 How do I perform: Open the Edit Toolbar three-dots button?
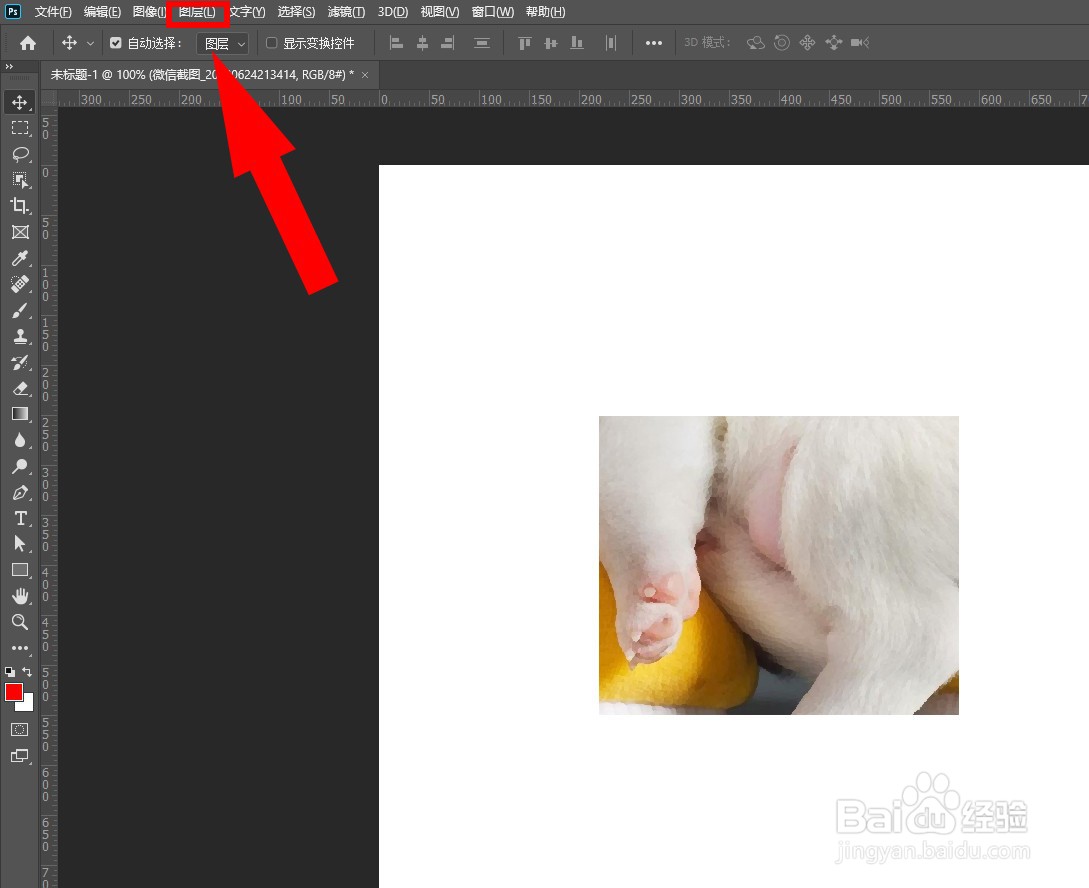[x=19, y=648]
